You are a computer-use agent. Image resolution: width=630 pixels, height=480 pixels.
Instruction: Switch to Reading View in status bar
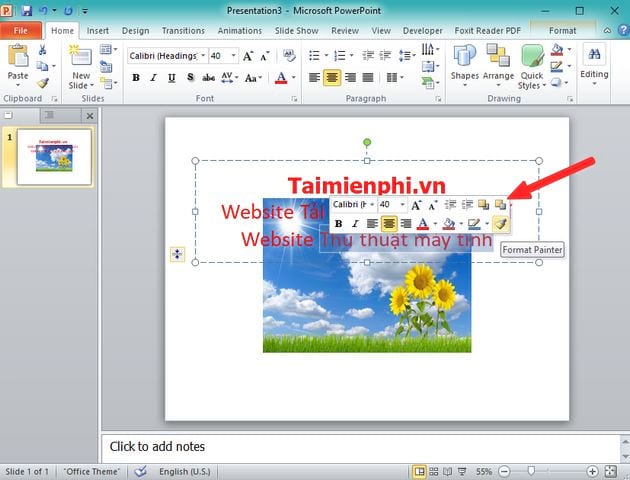click(x=447, y=471)
